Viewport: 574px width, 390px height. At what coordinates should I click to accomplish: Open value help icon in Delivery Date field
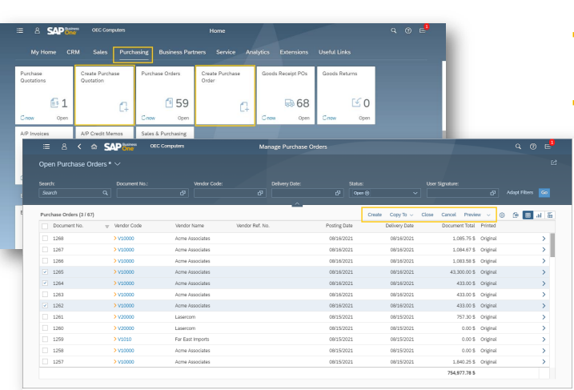point(338,193)
